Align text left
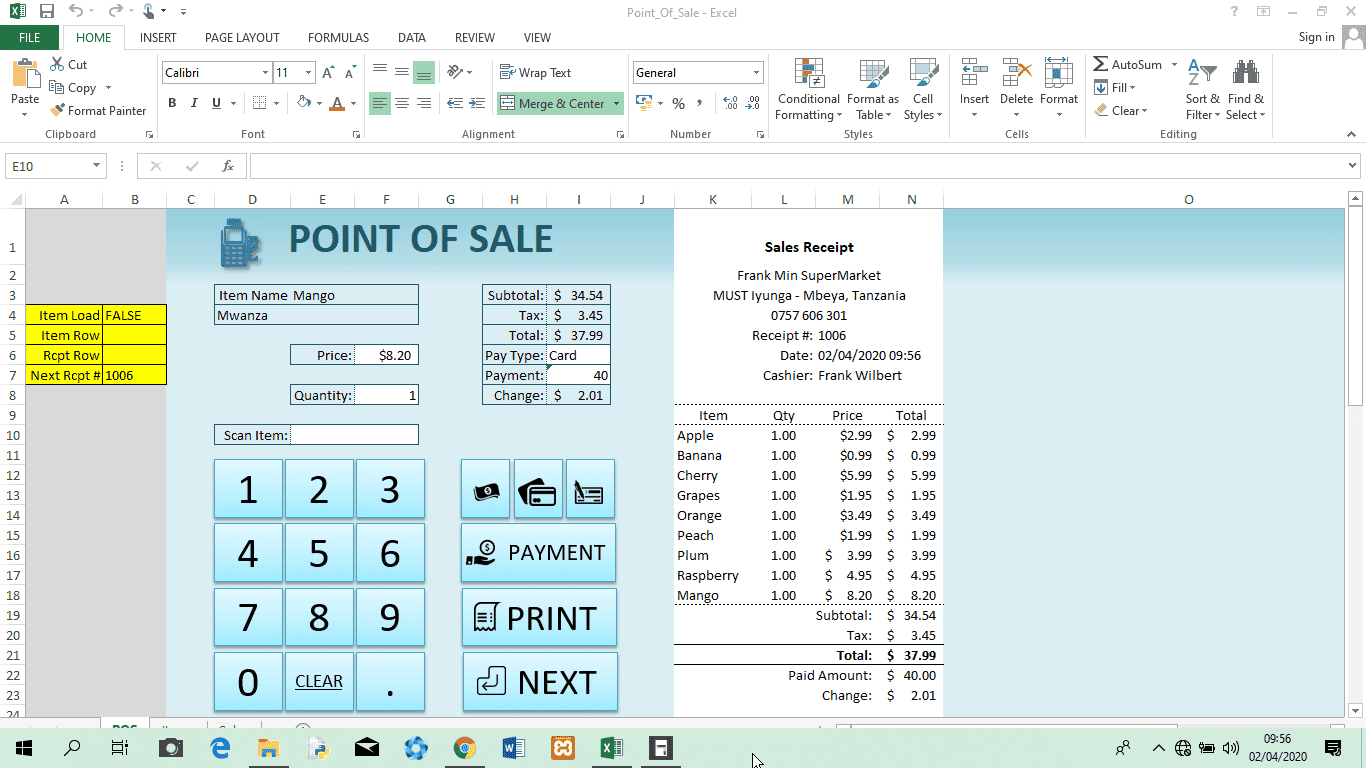The image size is (1366, 768). (x=379, y=103)
